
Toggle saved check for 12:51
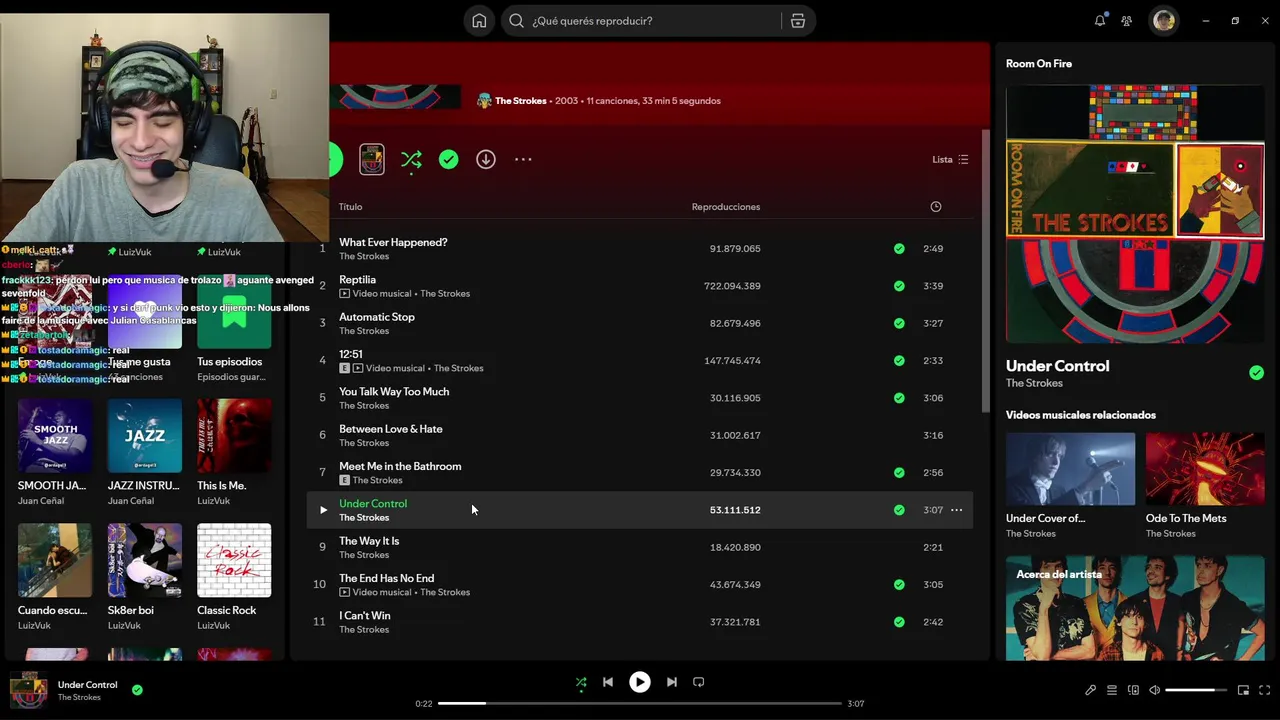899,361
